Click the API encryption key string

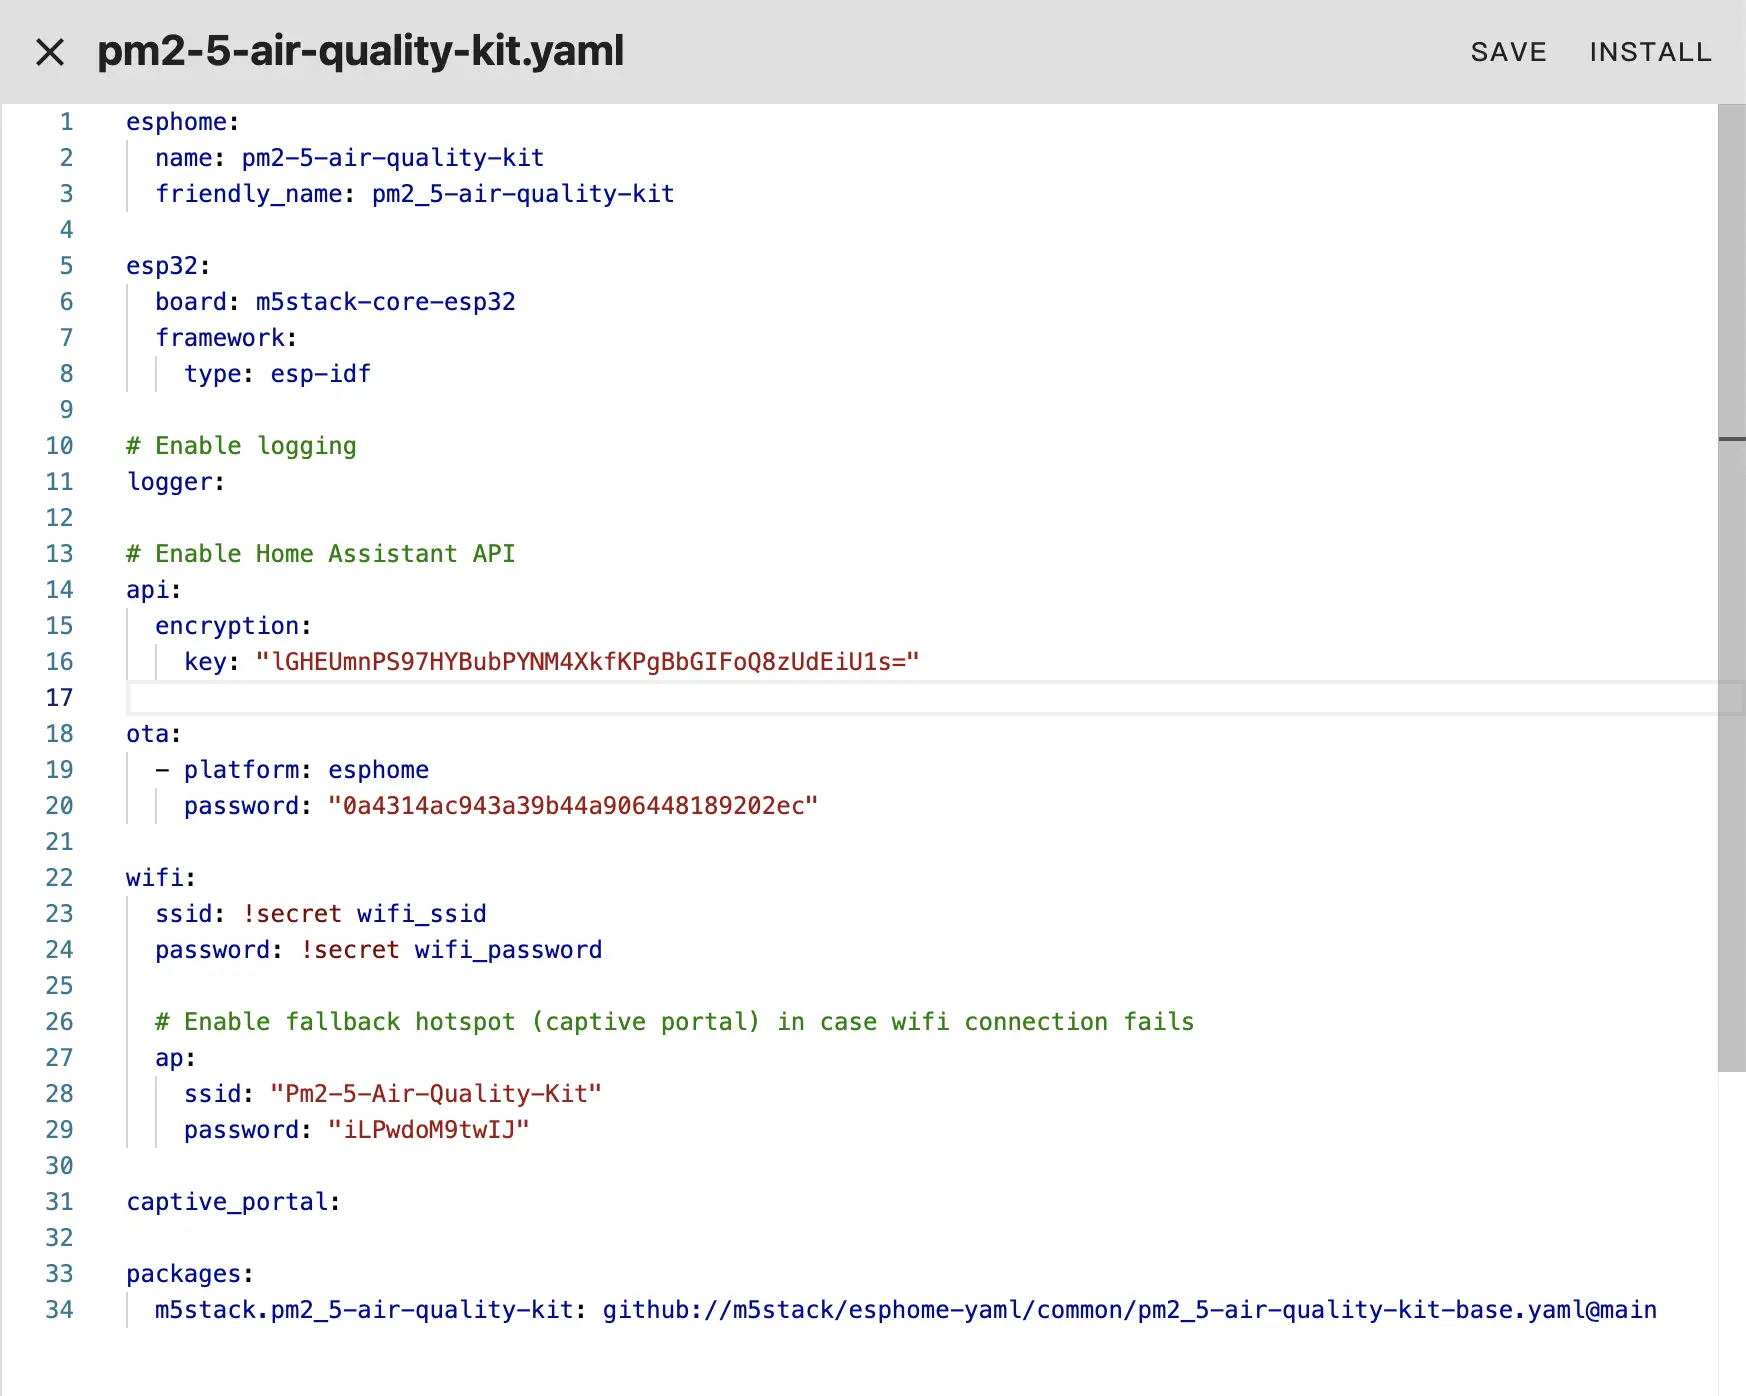coord(587,662)
